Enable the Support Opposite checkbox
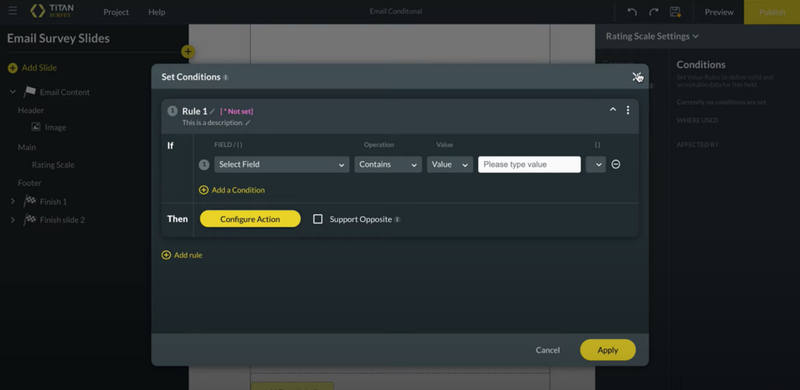The width and height of the screenshot is (800, 390). (317, 219)
